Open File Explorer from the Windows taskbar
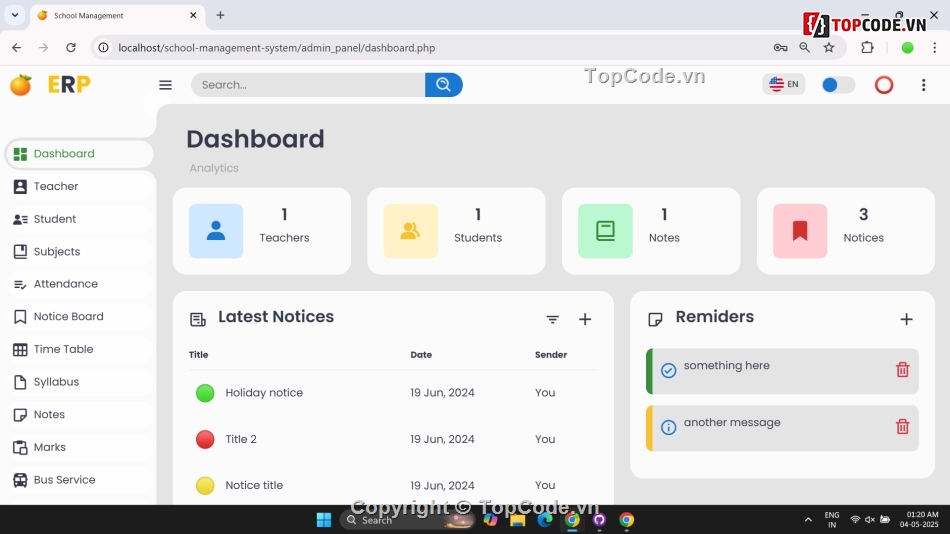Screen dimensions: 950x534 point(518,520)
